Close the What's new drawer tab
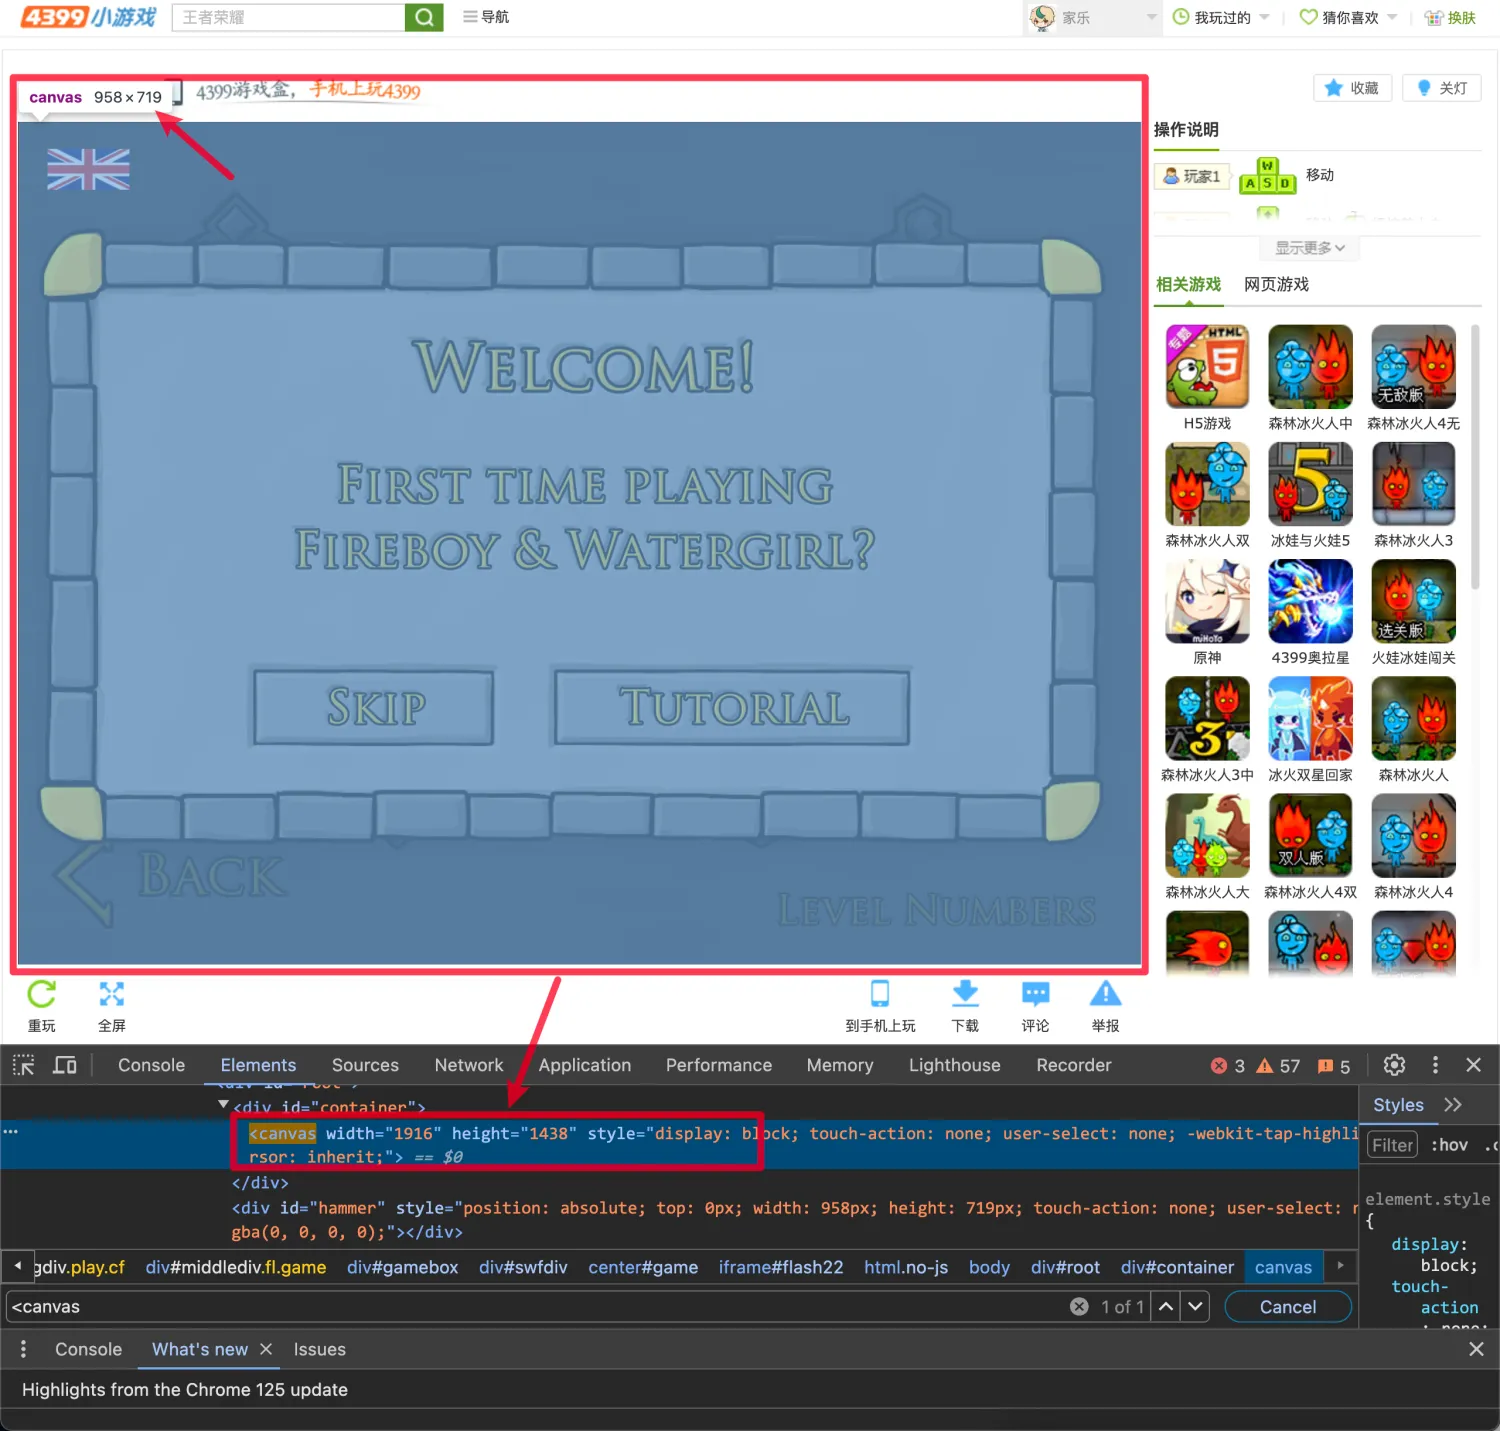 (x=266, y=1349)
